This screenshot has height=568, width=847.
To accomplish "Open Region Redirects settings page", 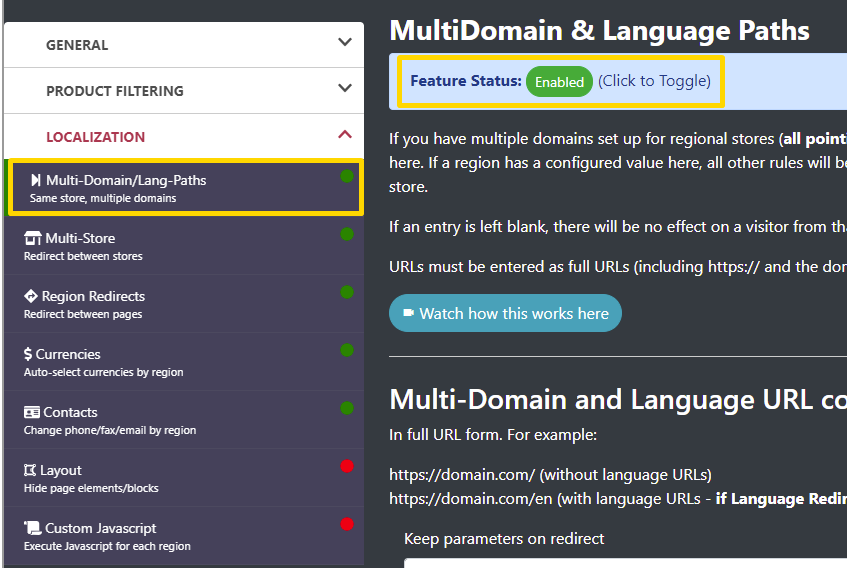I will coord(184,303).
